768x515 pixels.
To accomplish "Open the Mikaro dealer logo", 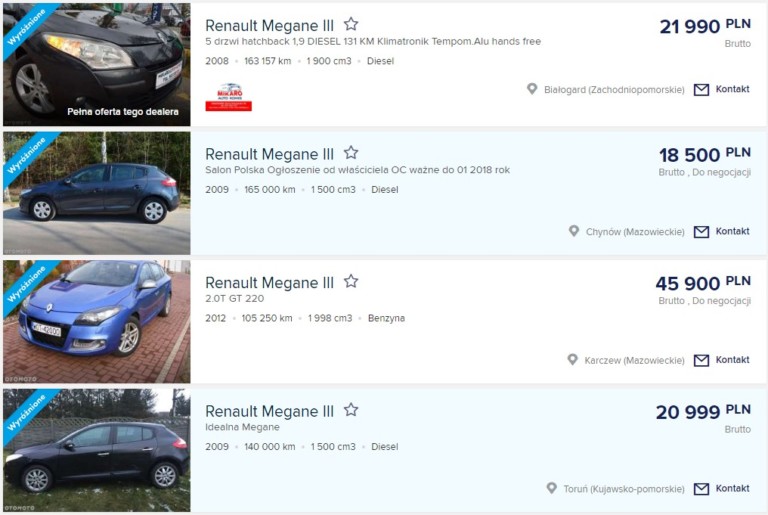I will click(x=229, y=97).
